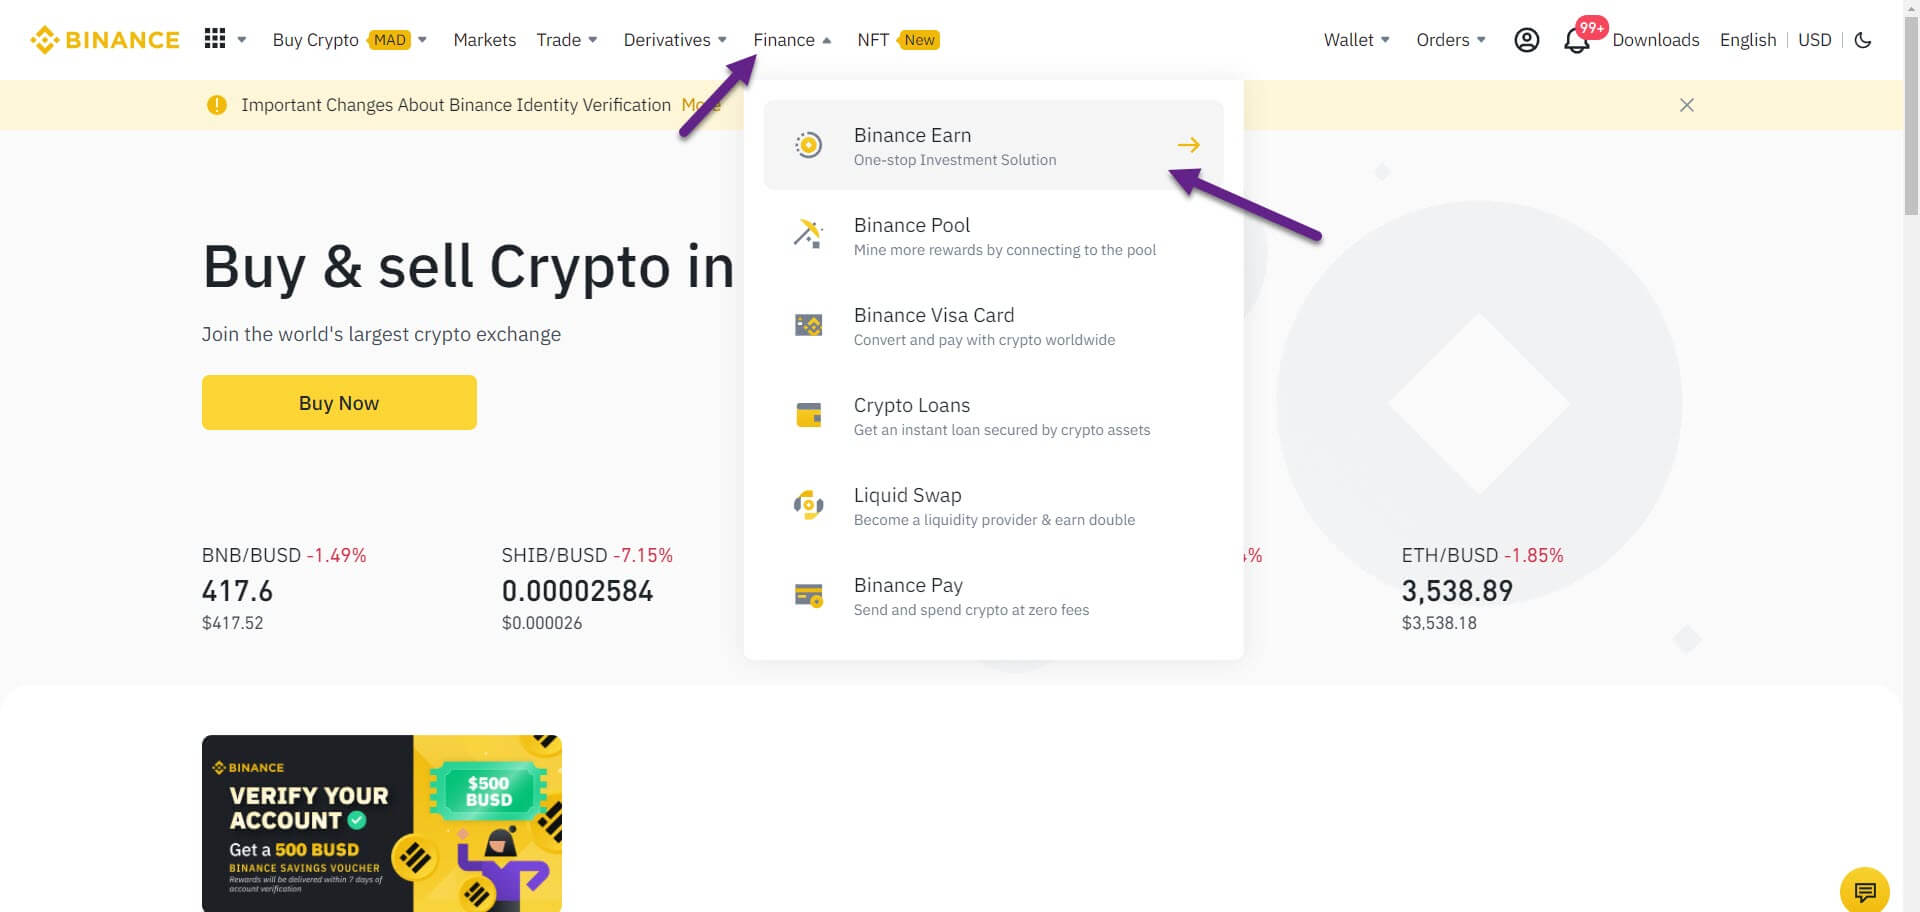Viewport: 1920px width, 912px height.
Task: Click the Buy Now button
Action: 339,402
